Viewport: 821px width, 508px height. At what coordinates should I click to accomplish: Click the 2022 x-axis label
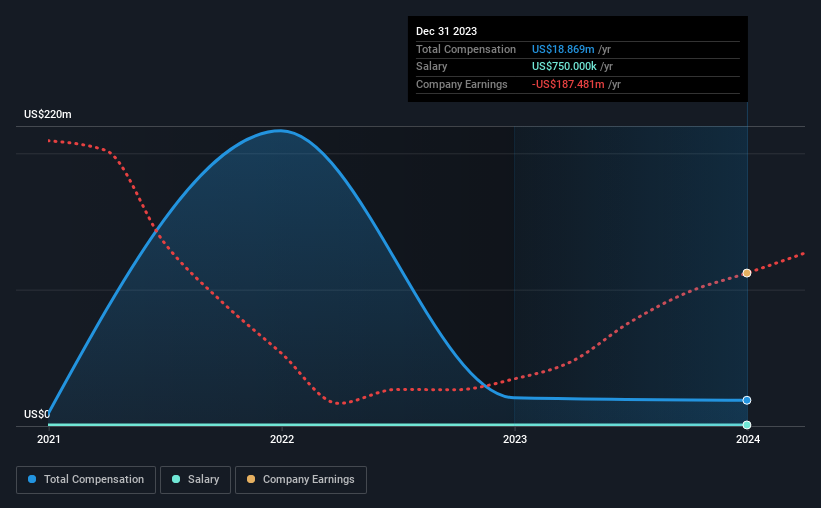tap(282, 439)
